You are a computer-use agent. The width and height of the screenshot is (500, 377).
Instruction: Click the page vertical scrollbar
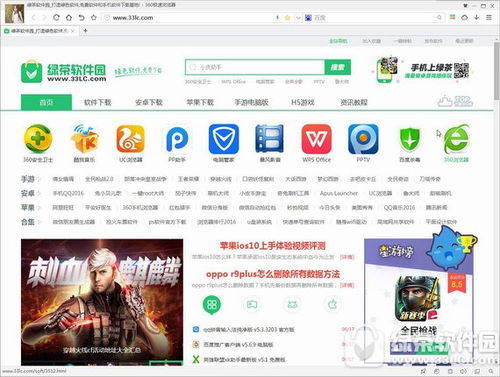tap(496, 71)
